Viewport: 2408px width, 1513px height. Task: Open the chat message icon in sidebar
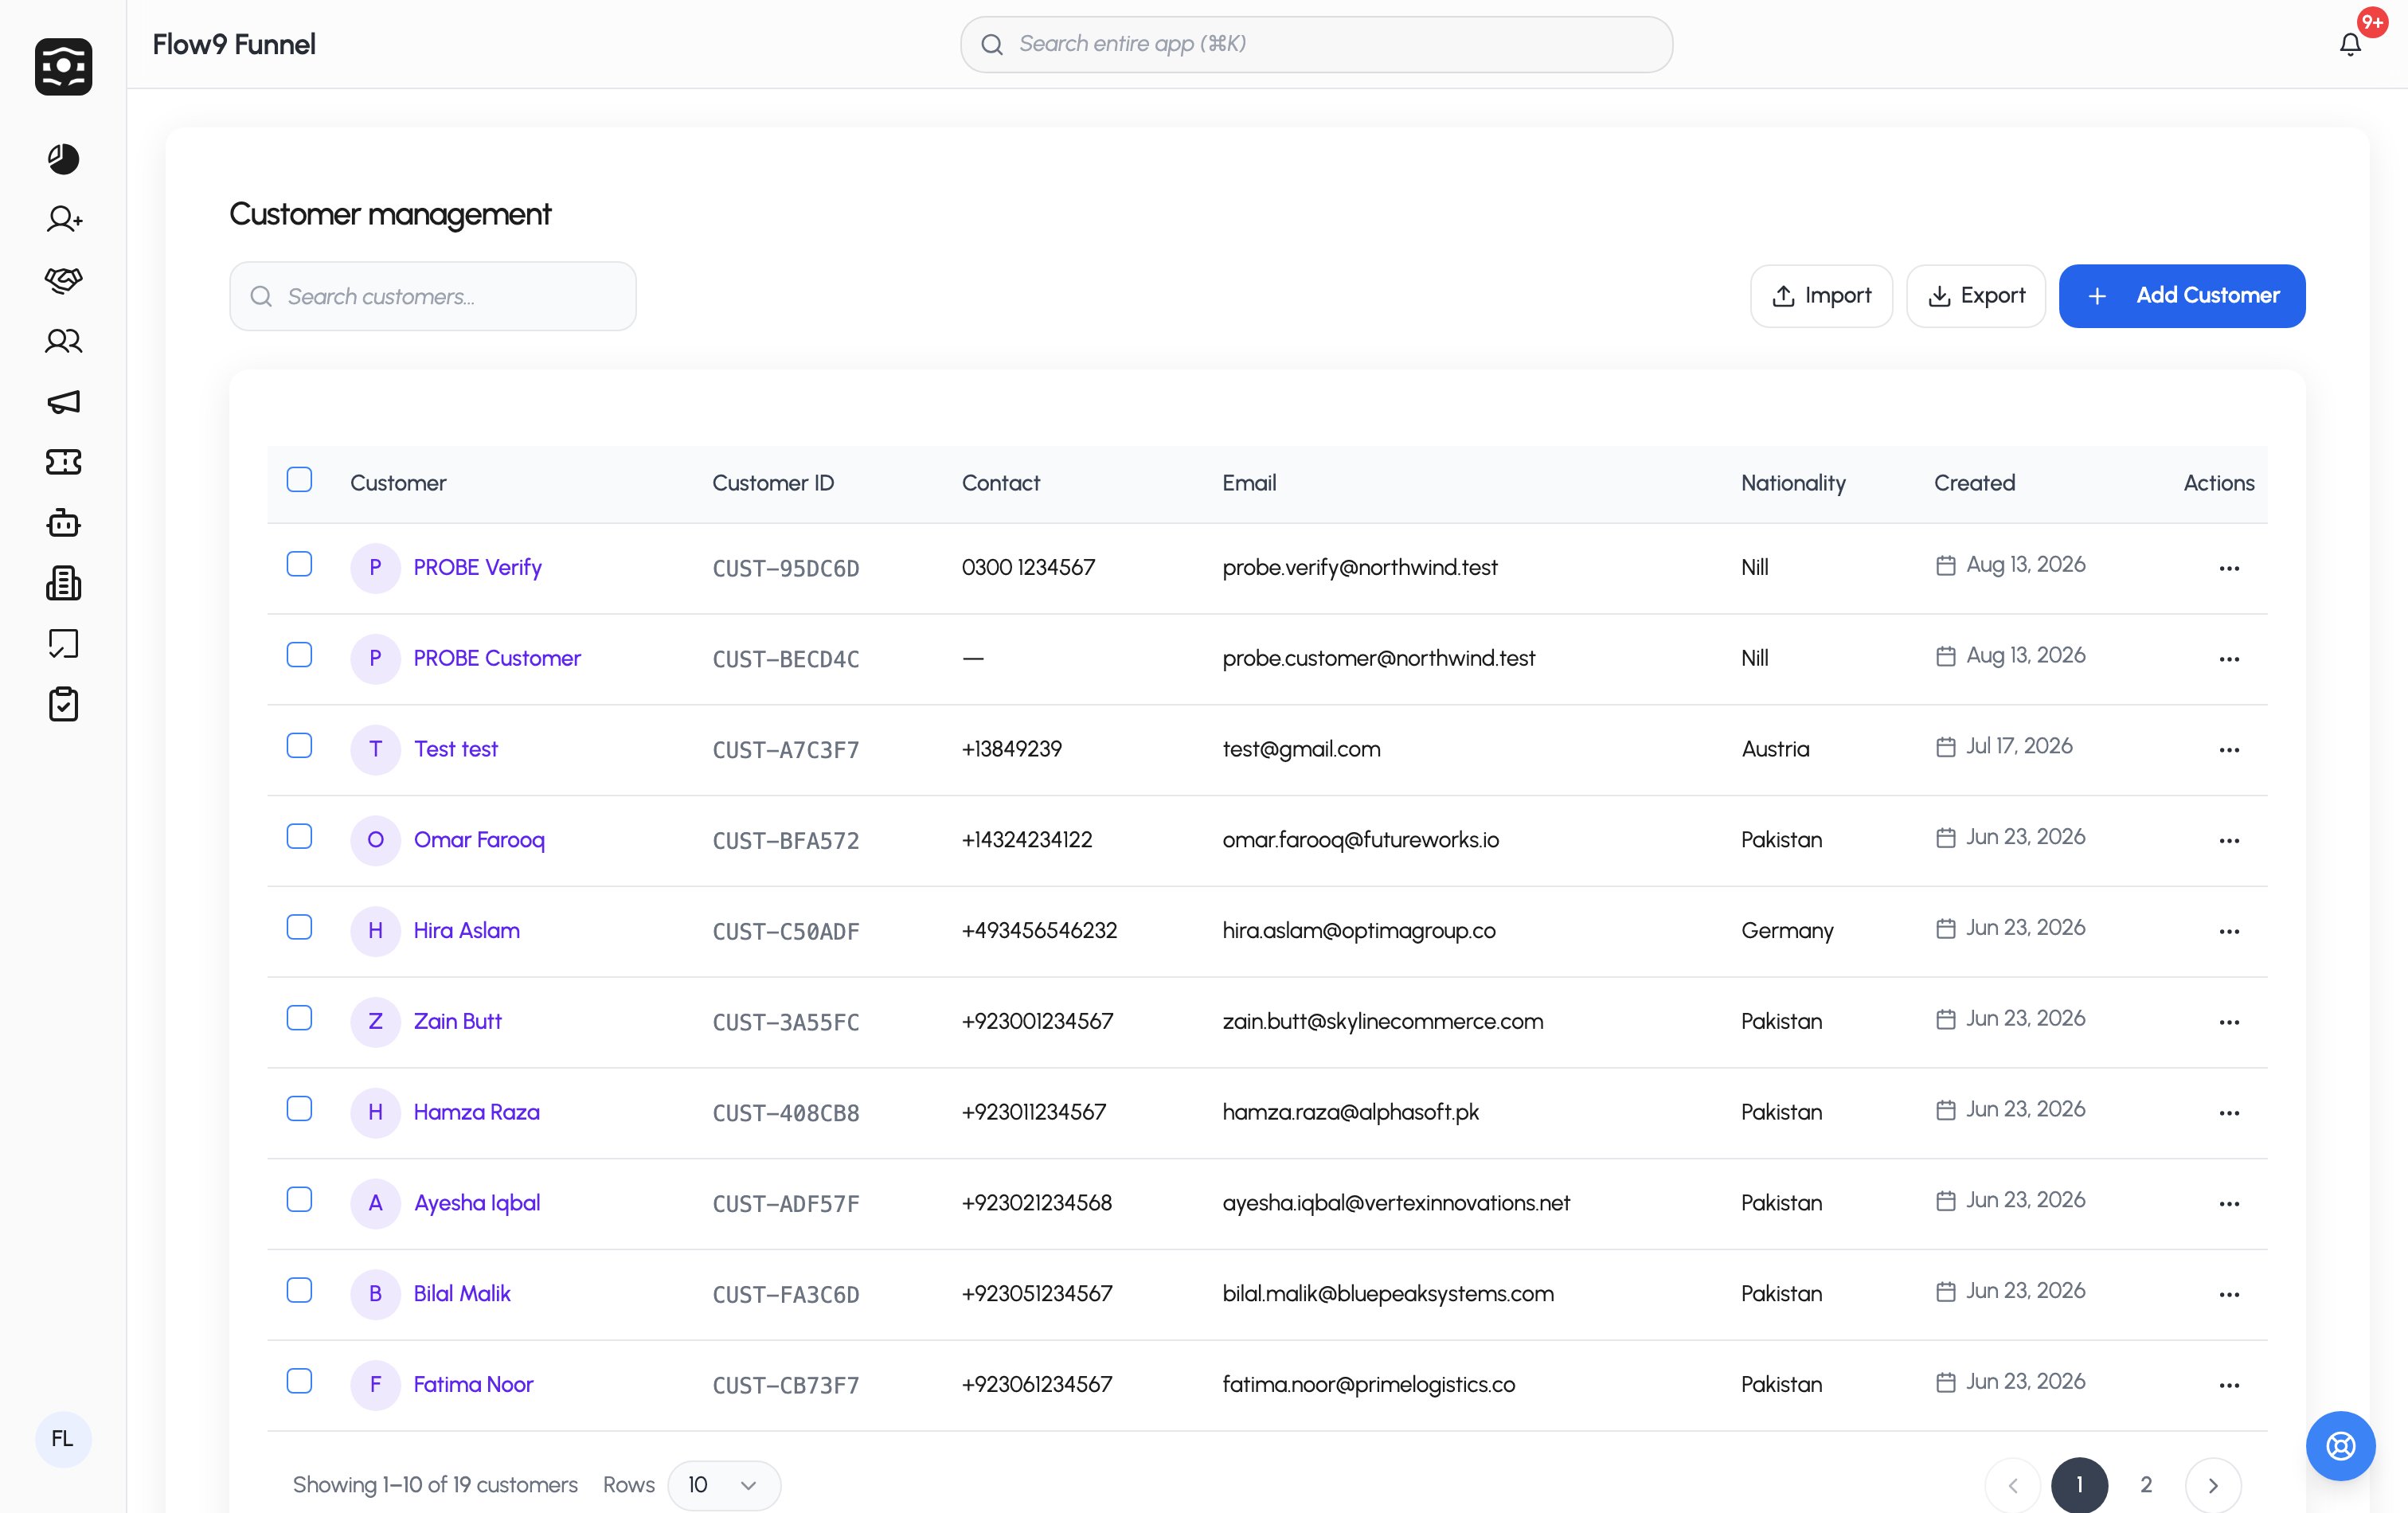tap(63, 644)
